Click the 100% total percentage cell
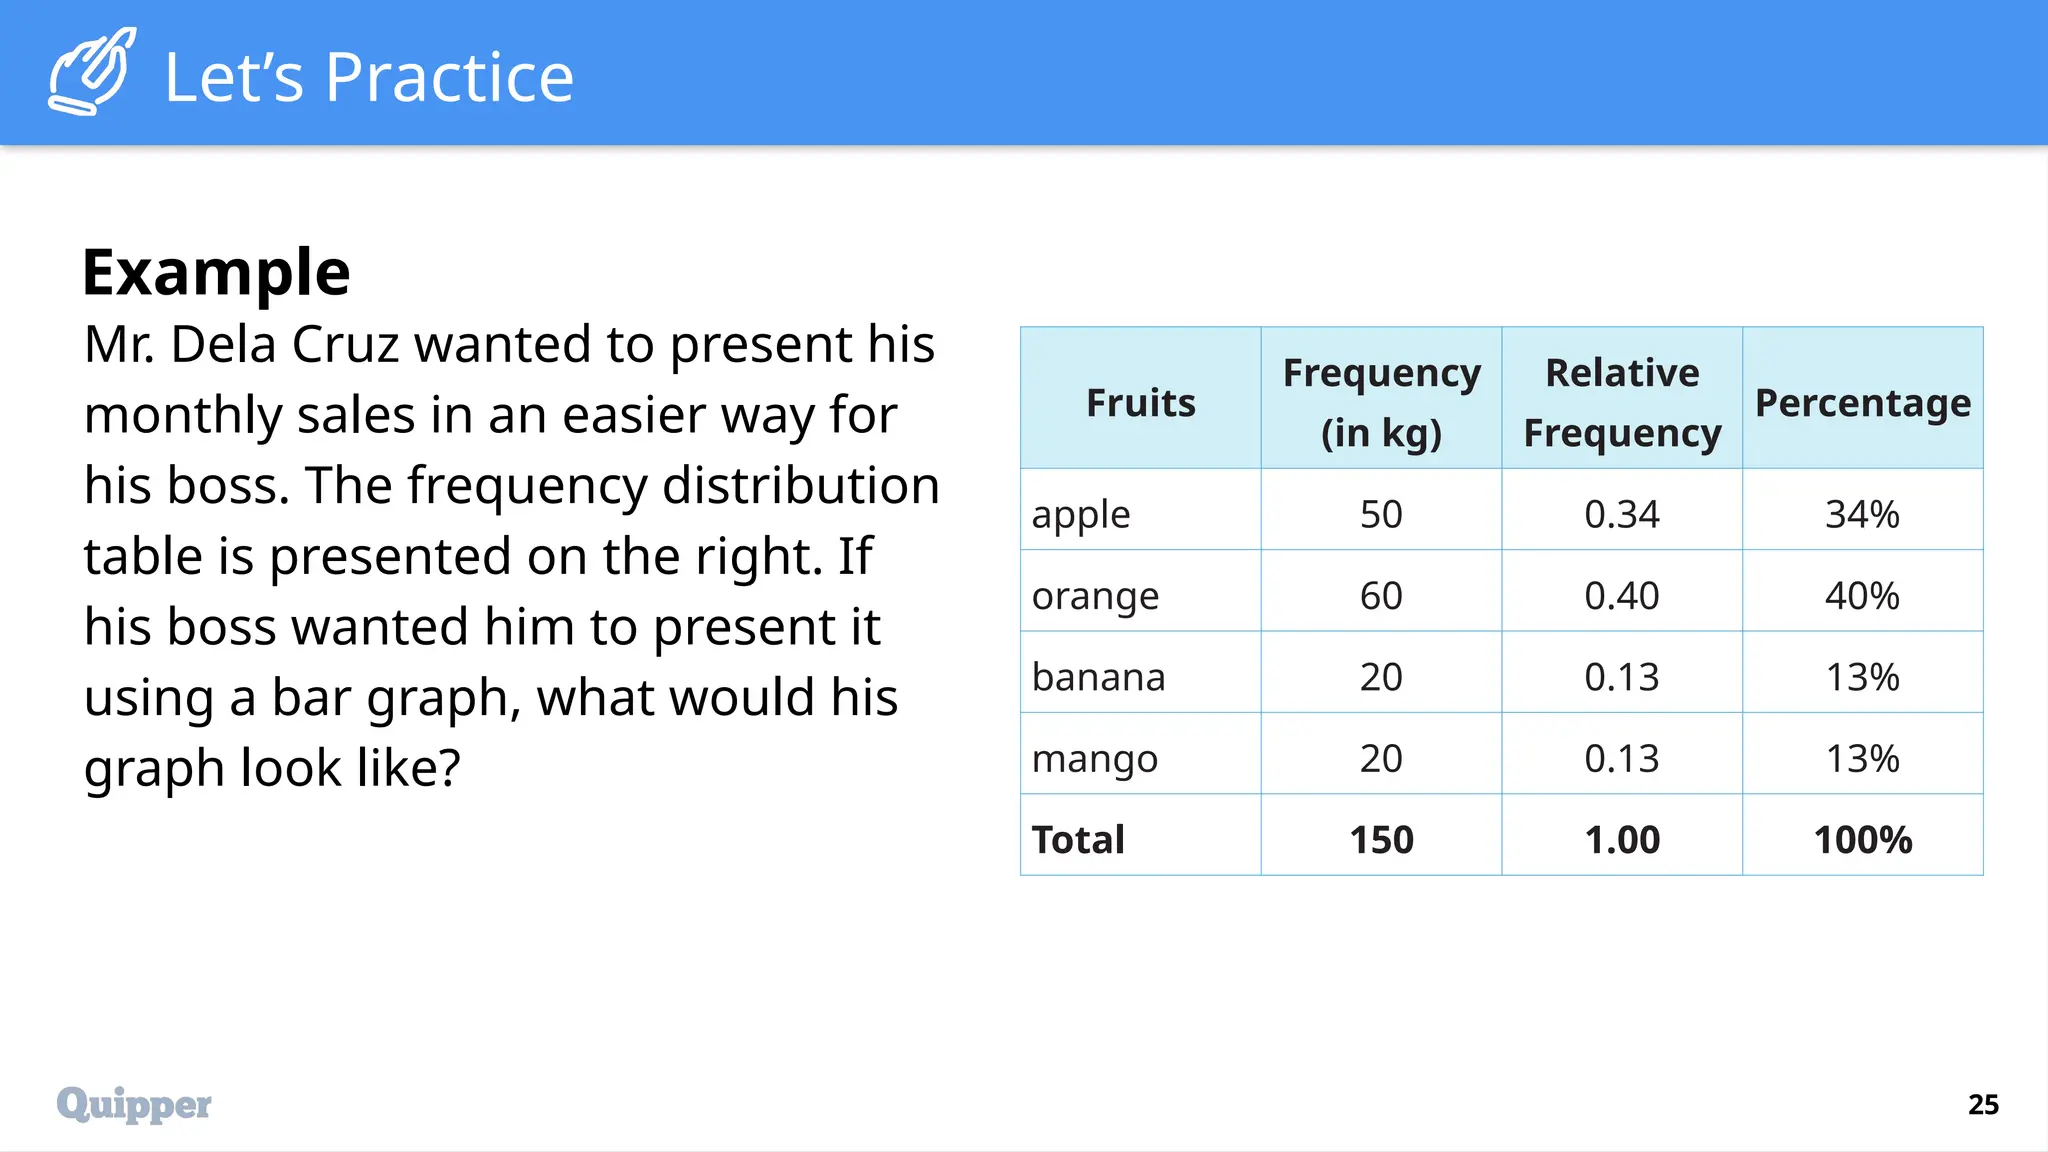Image resolution: width=2048 pixels, height=1152 pixels. click(1862, 840)
